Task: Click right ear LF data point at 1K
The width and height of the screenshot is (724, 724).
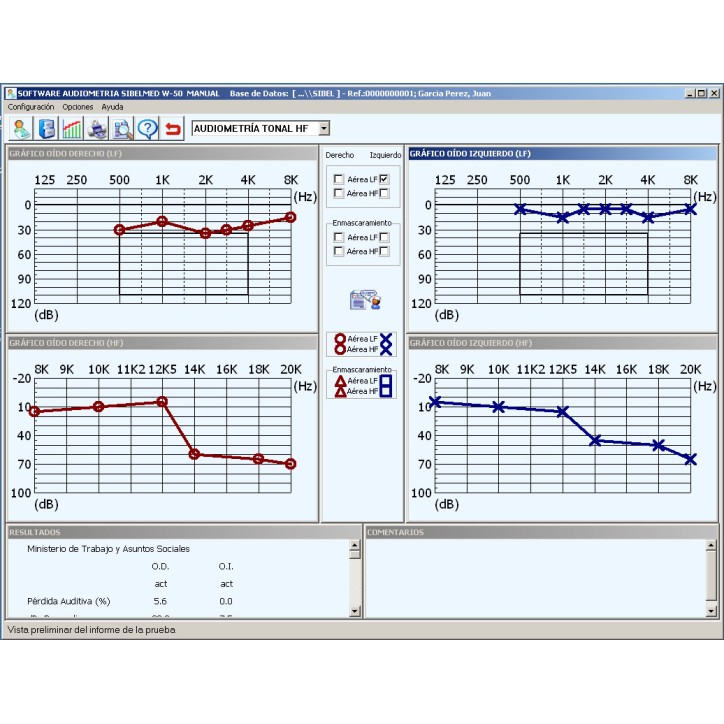Action: coord(162,222)
